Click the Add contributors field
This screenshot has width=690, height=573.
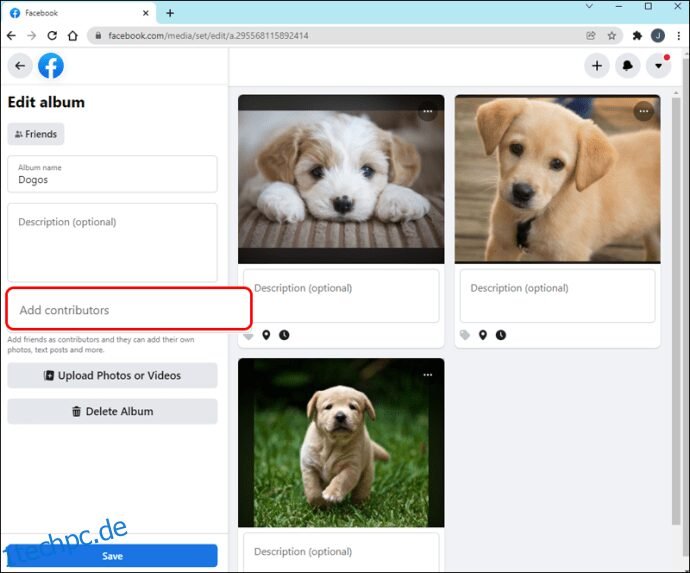(x=128, y=309)
